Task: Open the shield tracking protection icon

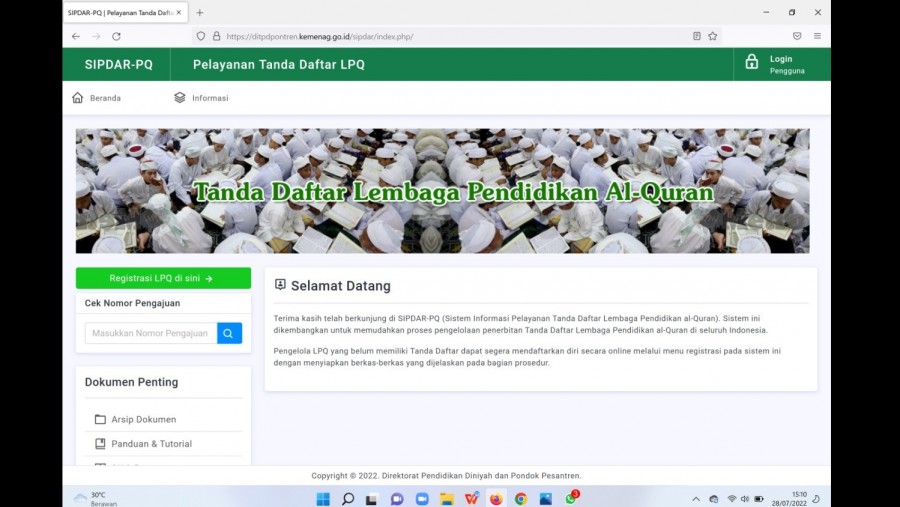Action: 201,36
